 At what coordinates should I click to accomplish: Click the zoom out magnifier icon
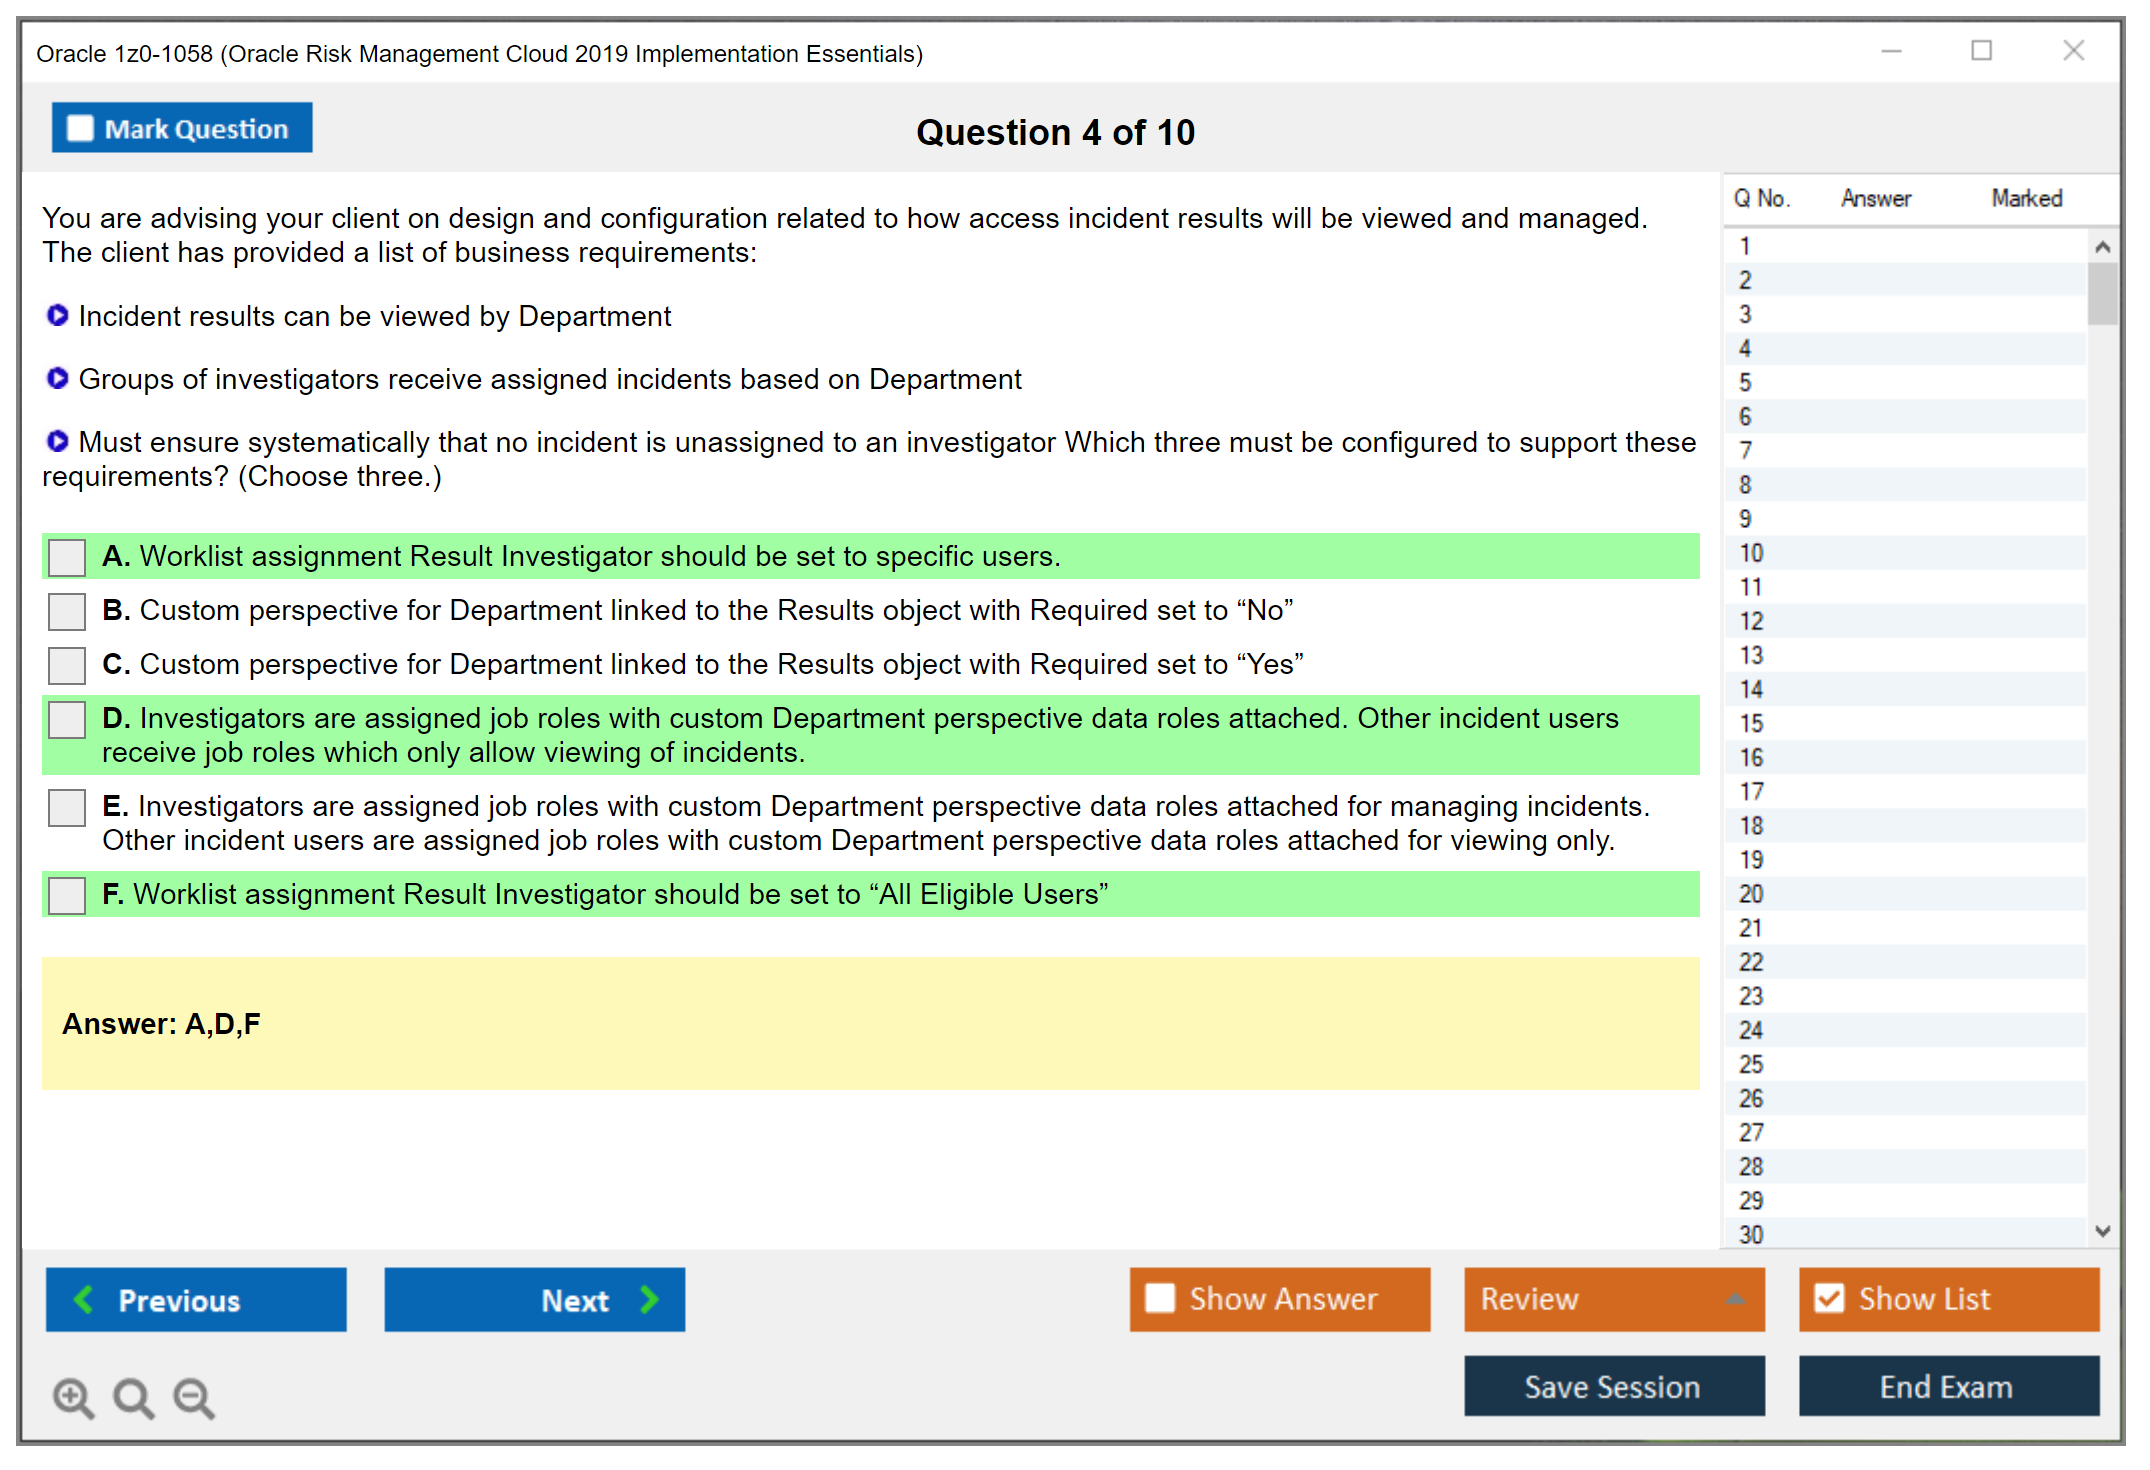pyautogui.click(x=194, y=1397)
